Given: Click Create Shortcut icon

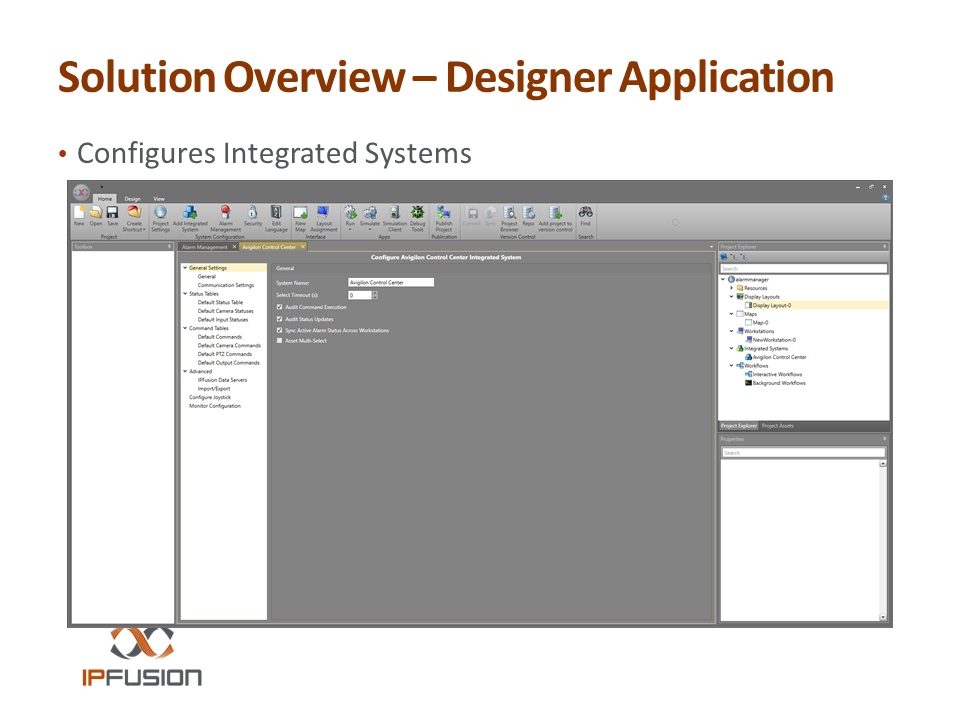Looking at the screenshot, I should (134, 212).
